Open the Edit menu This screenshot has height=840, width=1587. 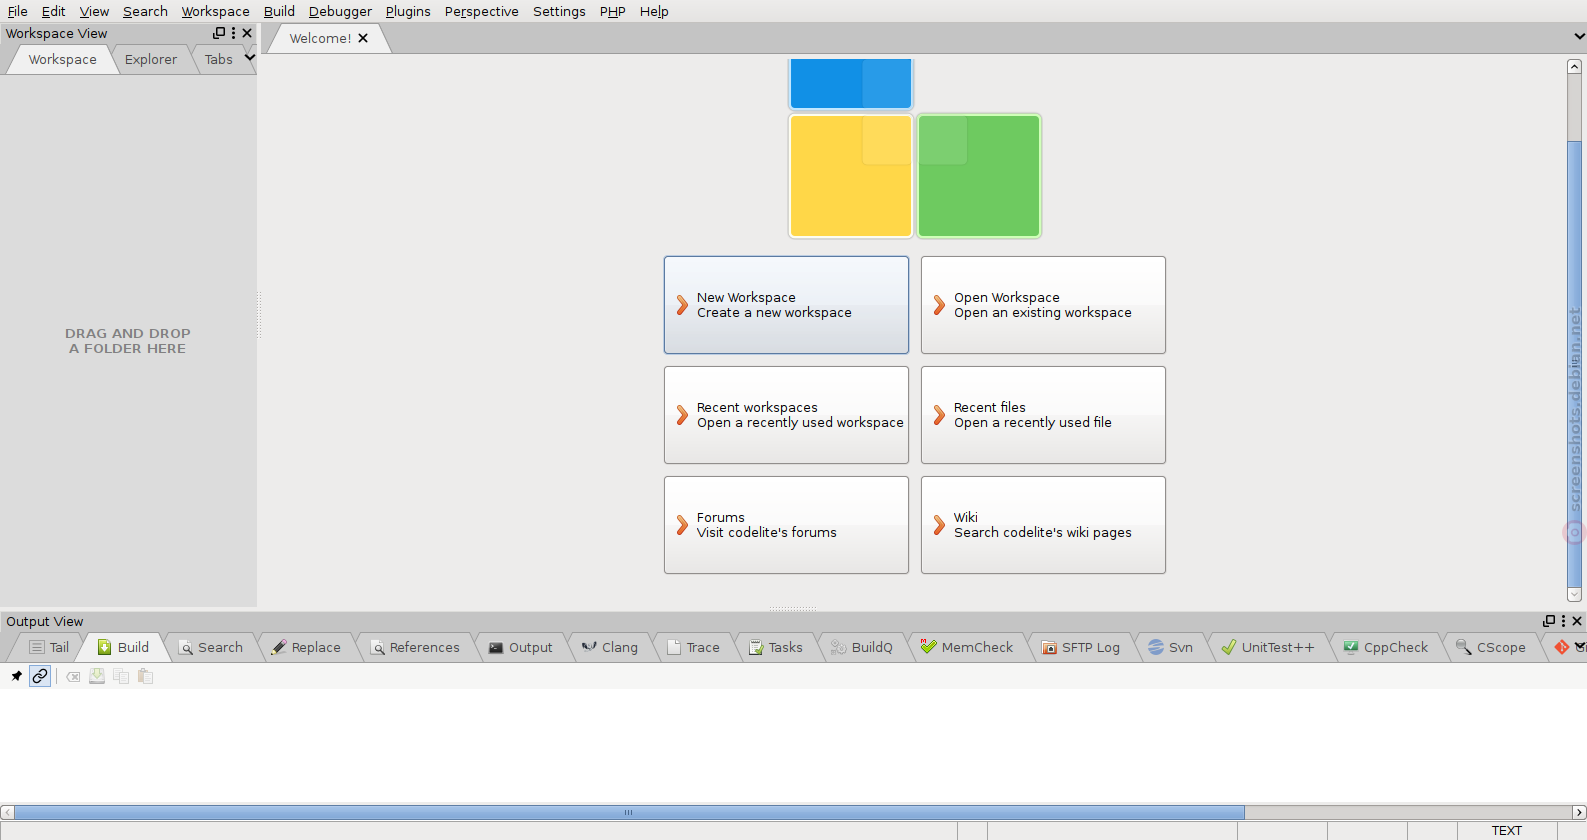coord(54,11)
